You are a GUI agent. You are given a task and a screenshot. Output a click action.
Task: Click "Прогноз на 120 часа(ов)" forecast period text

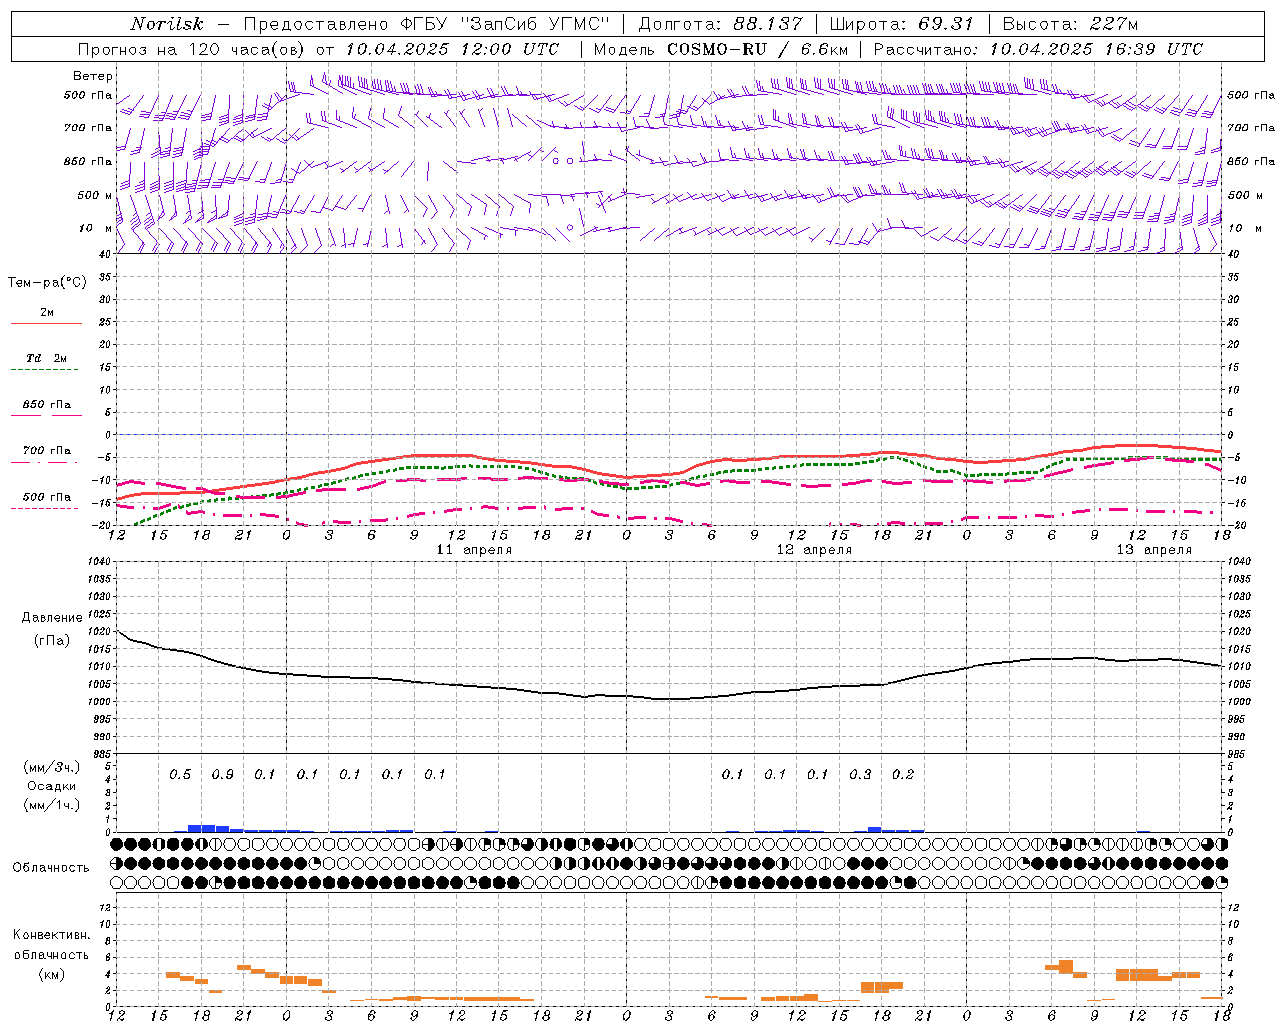(192, 49)
